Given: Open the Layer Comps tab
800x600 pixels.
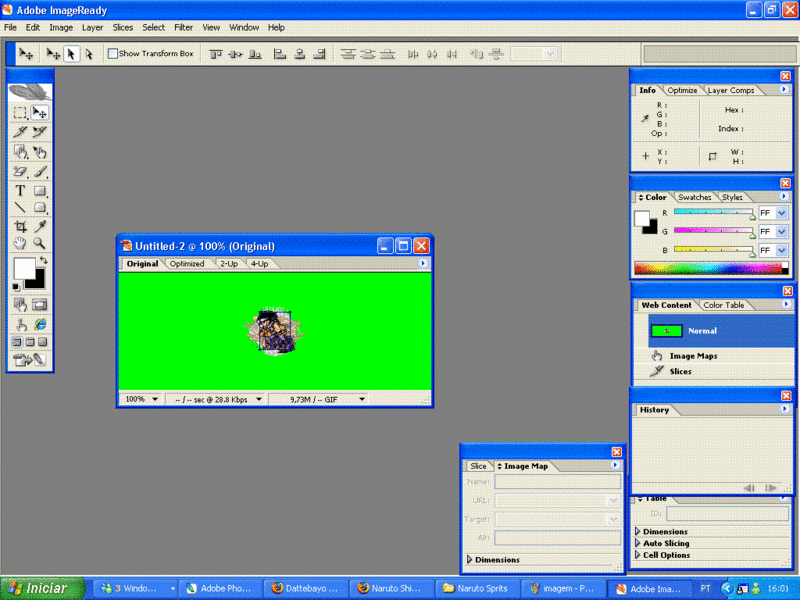Looking at the screenshot, I should 731,90.
